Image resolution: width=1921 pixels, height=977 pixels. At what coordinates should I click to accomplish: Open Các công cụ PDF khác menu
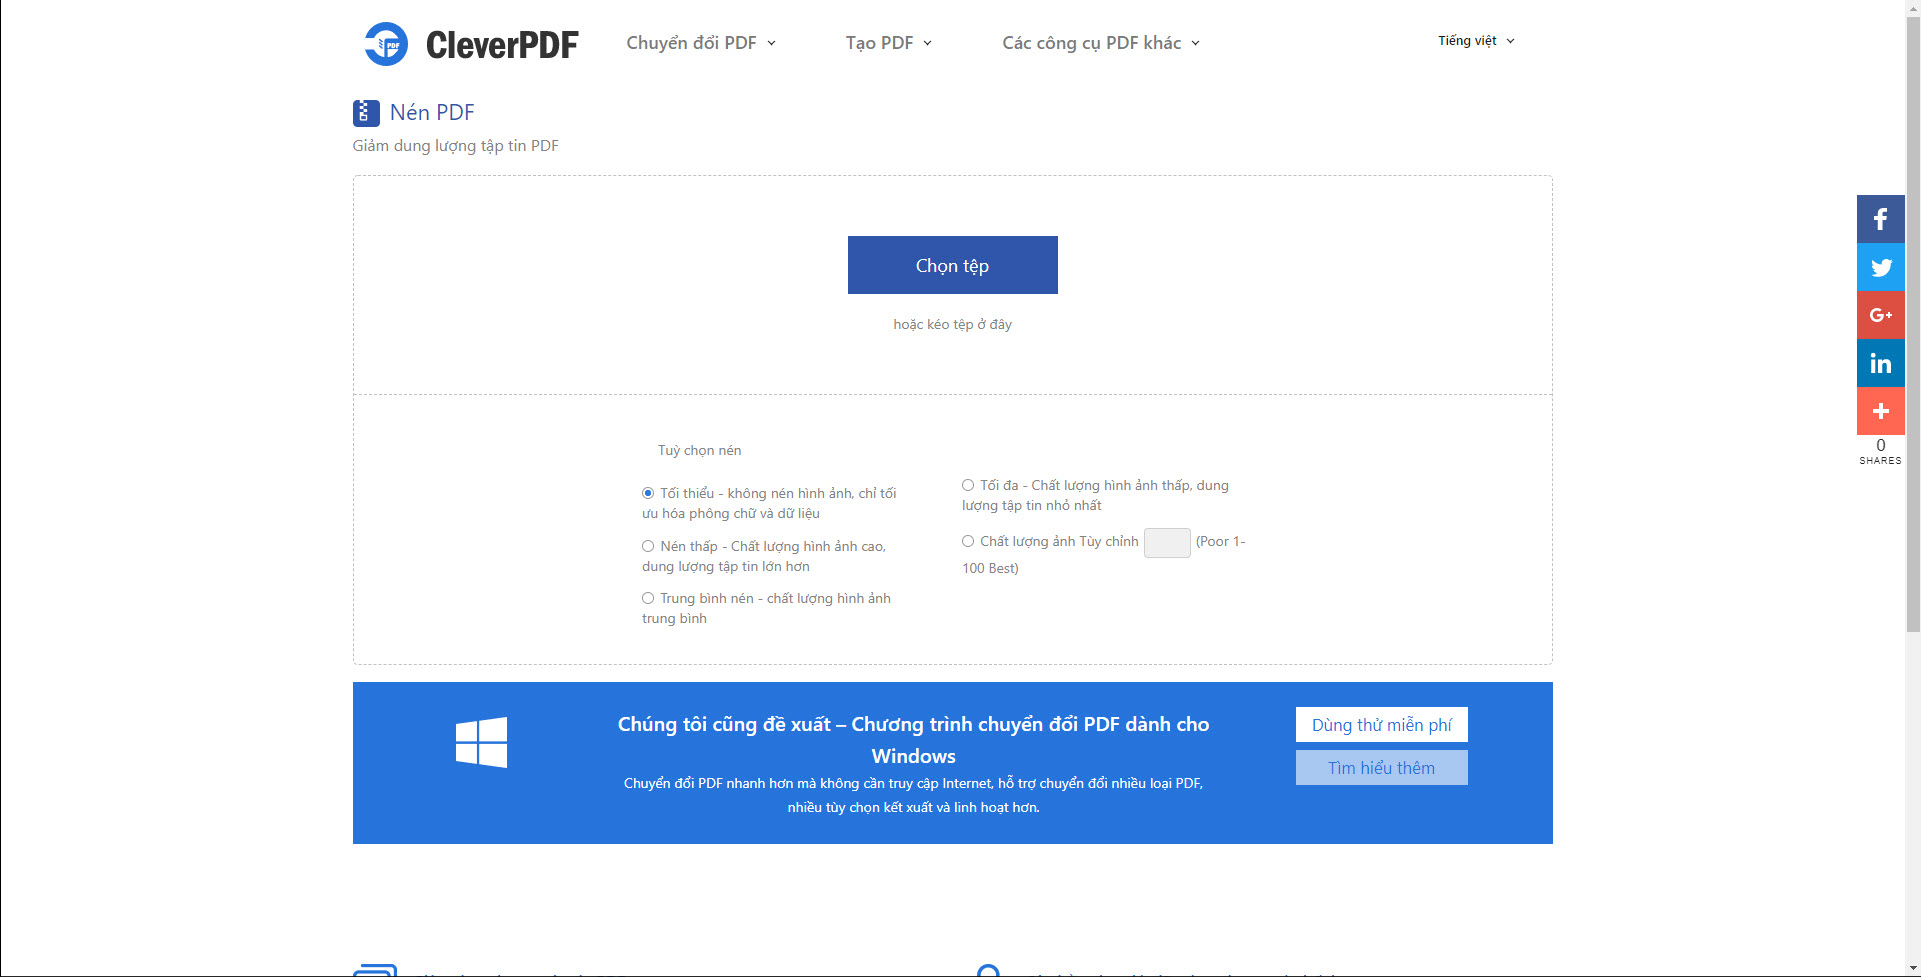pos(1100,43)
